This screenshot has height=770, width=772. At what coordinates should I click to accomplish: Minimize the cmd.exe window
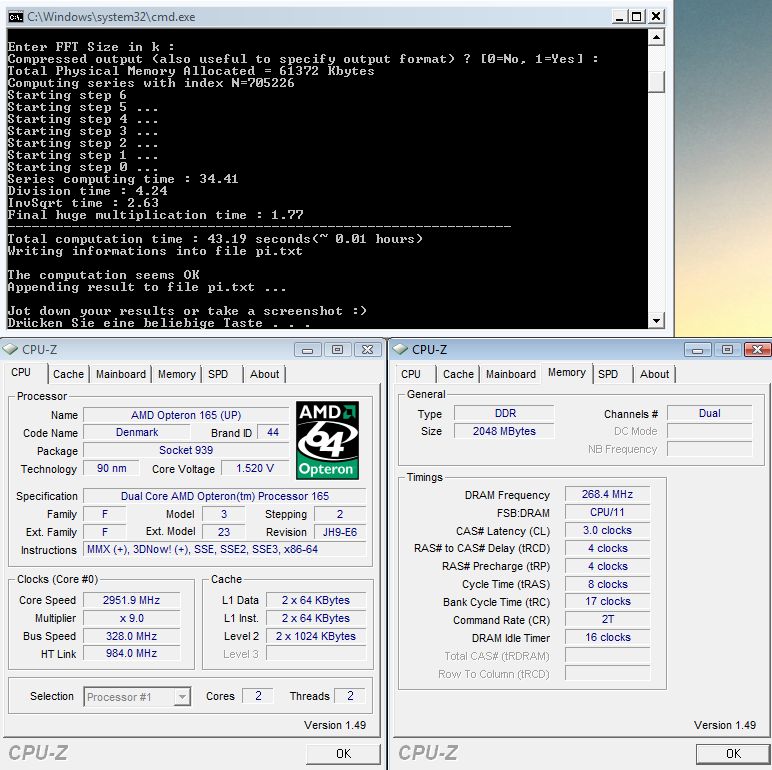tap(619, 17)
